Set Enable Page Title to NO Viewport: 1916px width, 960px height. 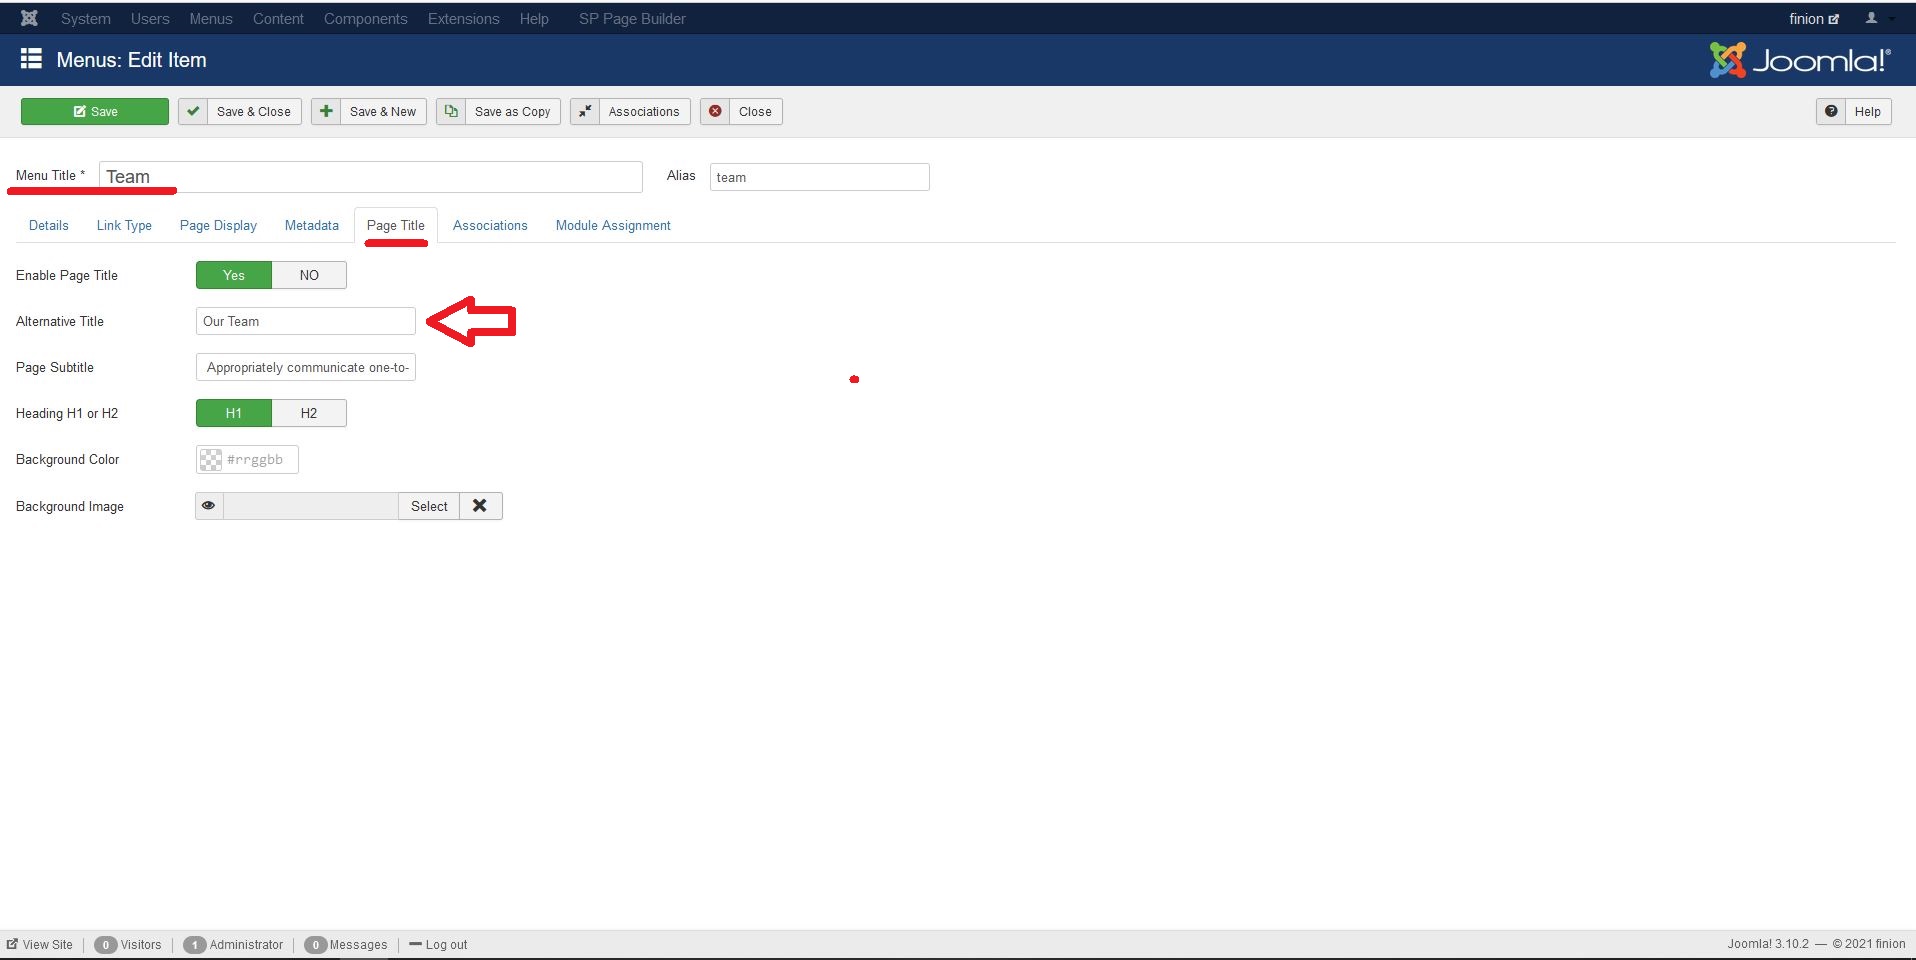pyautogui.click(x=309, y=275)
